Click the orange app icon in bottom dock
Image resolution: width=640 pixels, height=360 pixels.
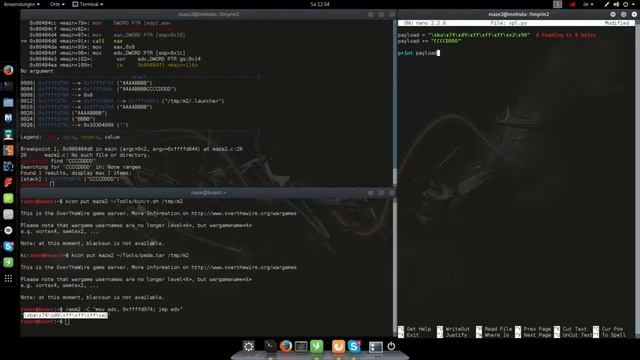338,347
